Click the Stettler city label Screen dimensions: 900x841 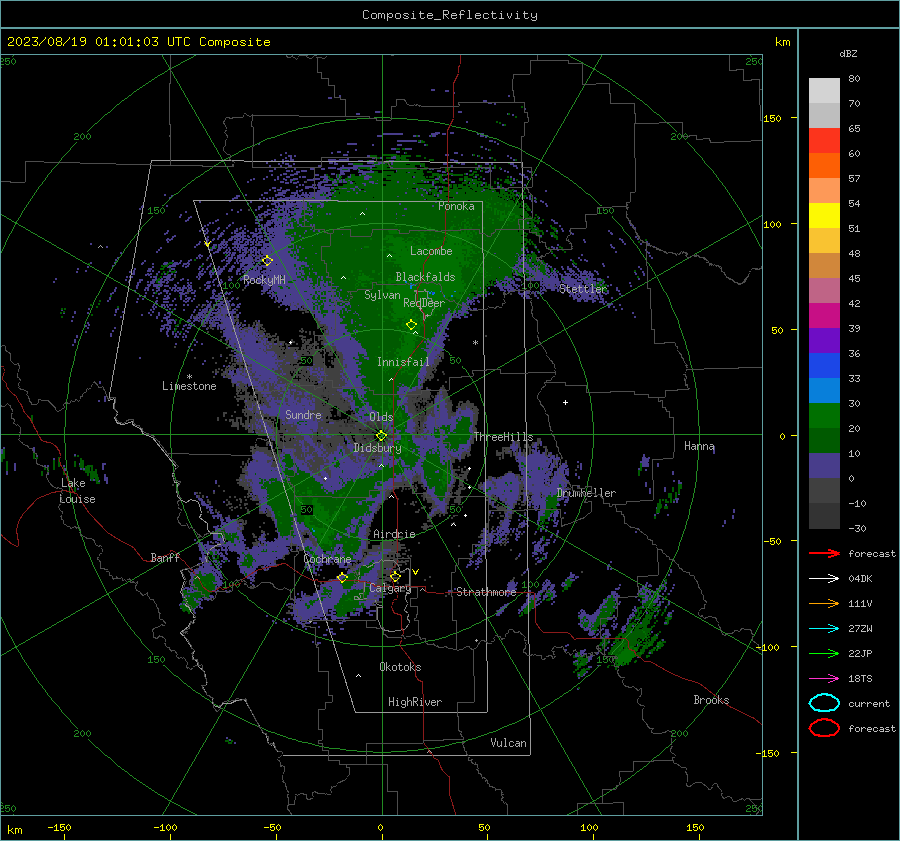click(583, 289)
